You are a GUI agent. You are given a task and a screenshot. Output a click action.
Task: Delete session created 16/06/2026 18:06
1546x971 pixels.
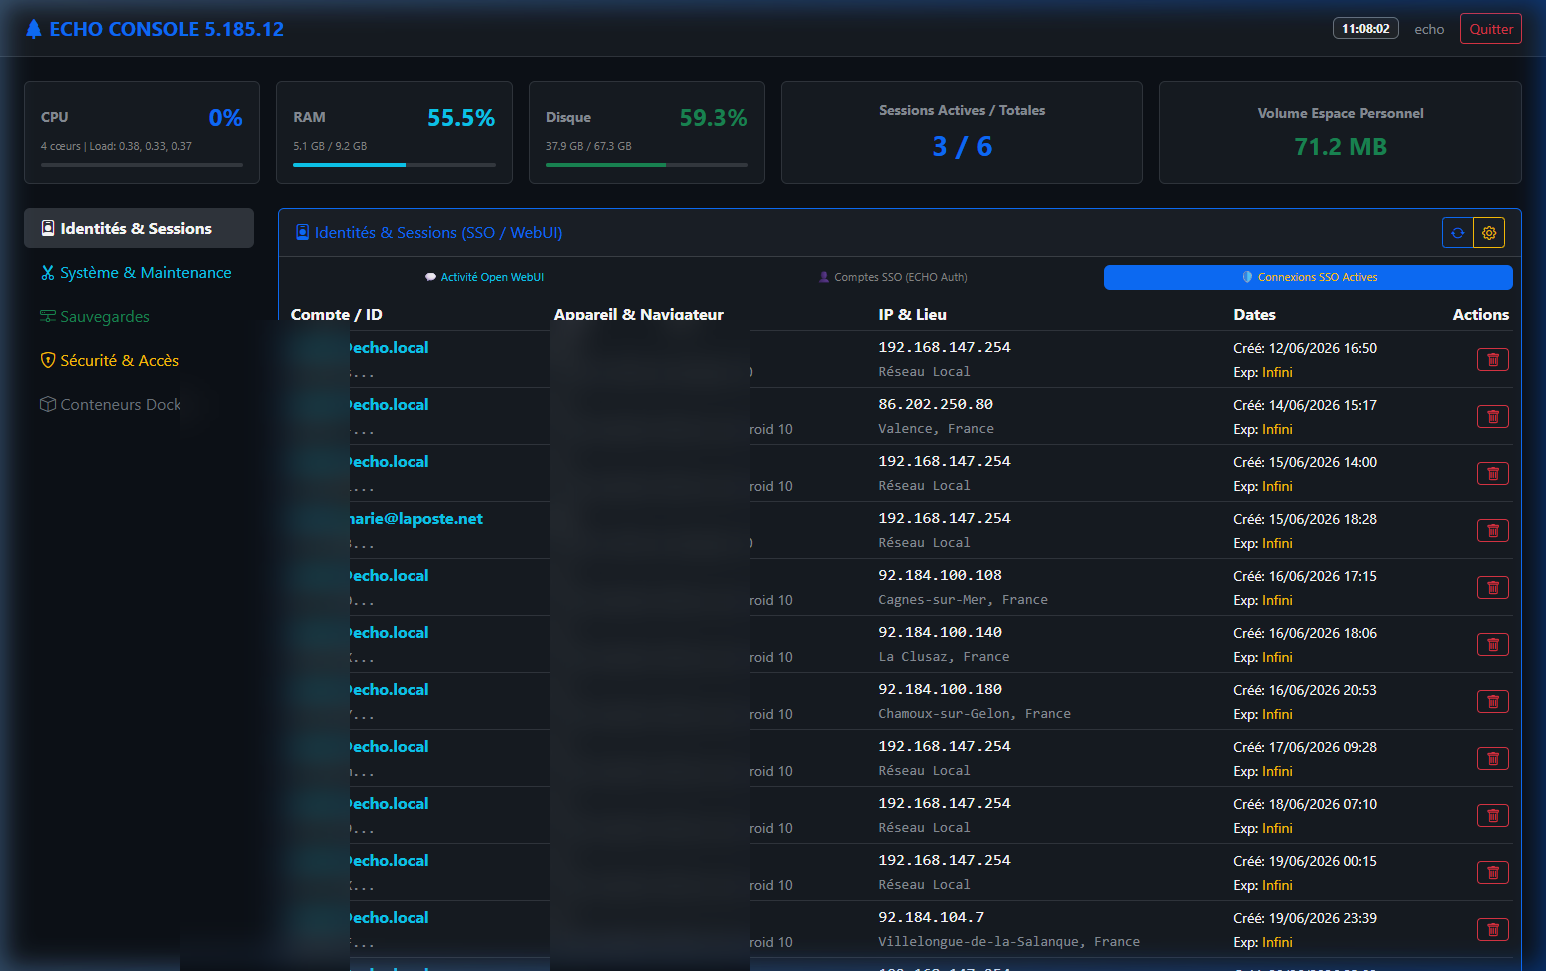[x=1493, y=645]
